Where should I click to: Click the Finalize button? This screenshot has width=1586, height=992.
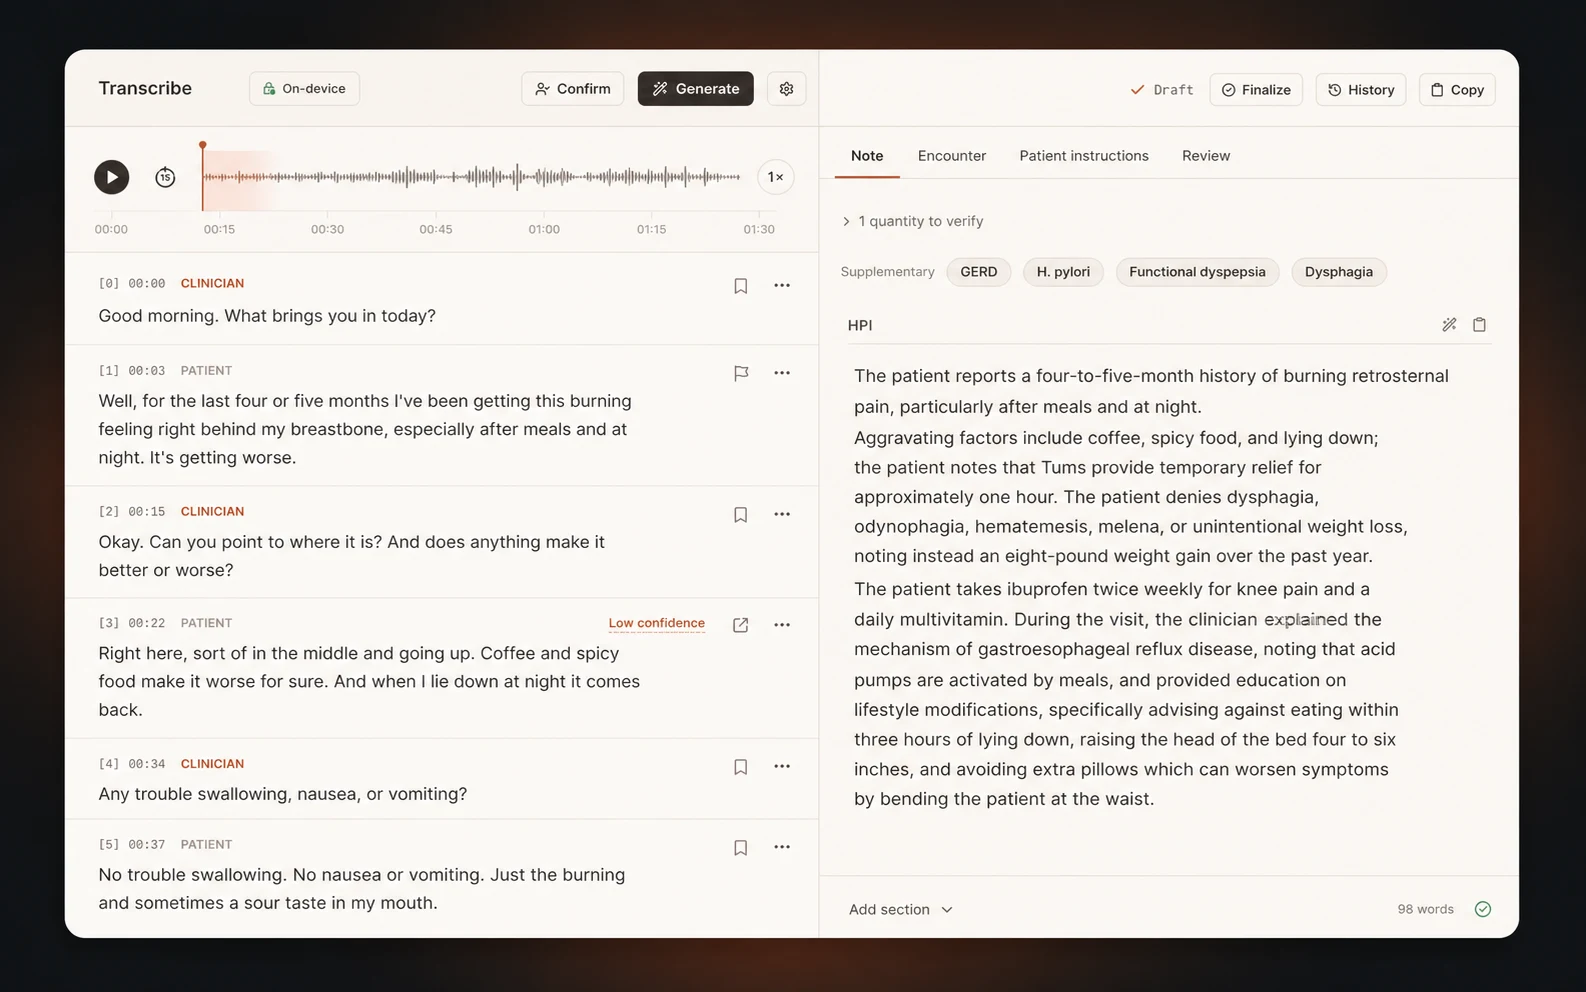pos(1256,90)
